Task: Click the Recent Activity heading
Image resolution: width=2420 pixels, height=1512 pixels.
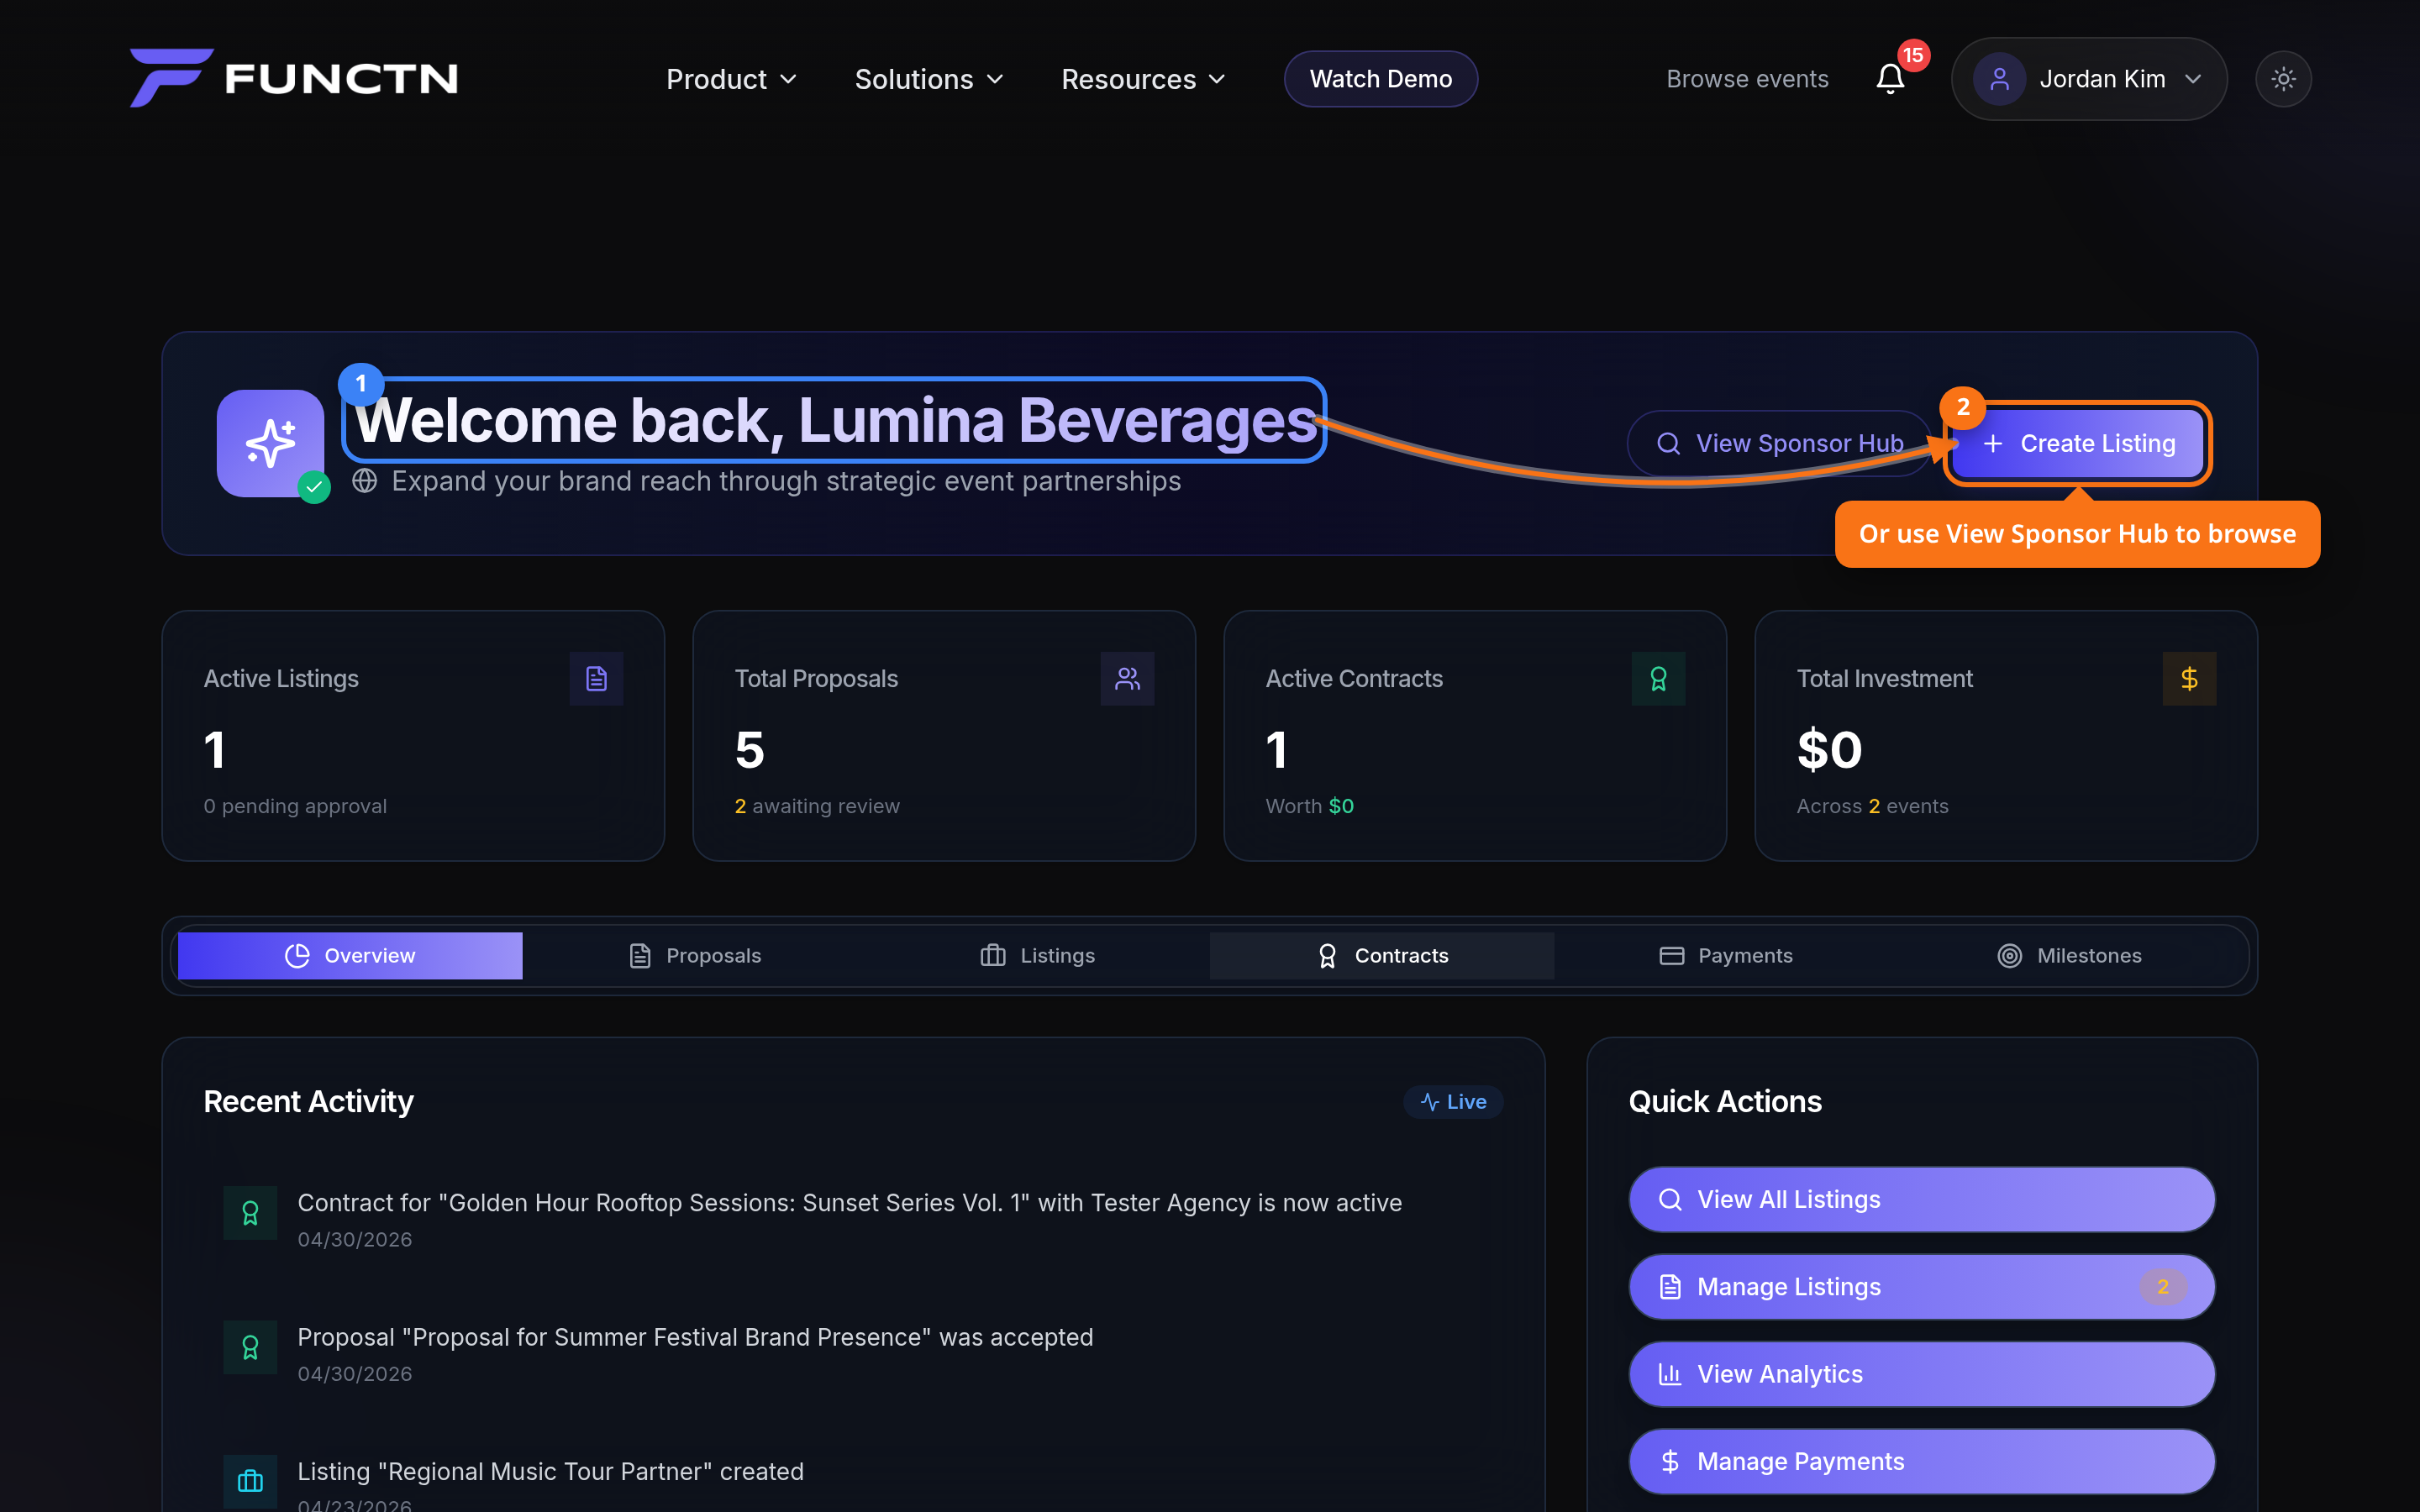Action: tap(308, 1101)
